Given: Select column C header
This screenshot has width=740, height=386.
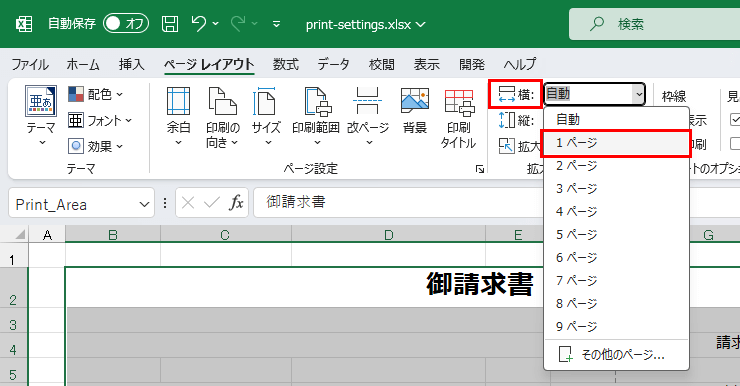Looking at the screenshot, I should [226, 235].
